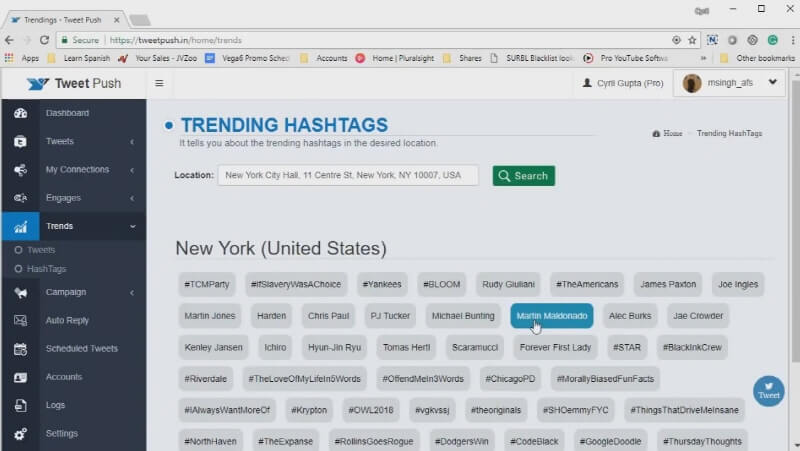Select the Chris Paul trend tag
The image size is (800, 451).
(x=329, y=316)
